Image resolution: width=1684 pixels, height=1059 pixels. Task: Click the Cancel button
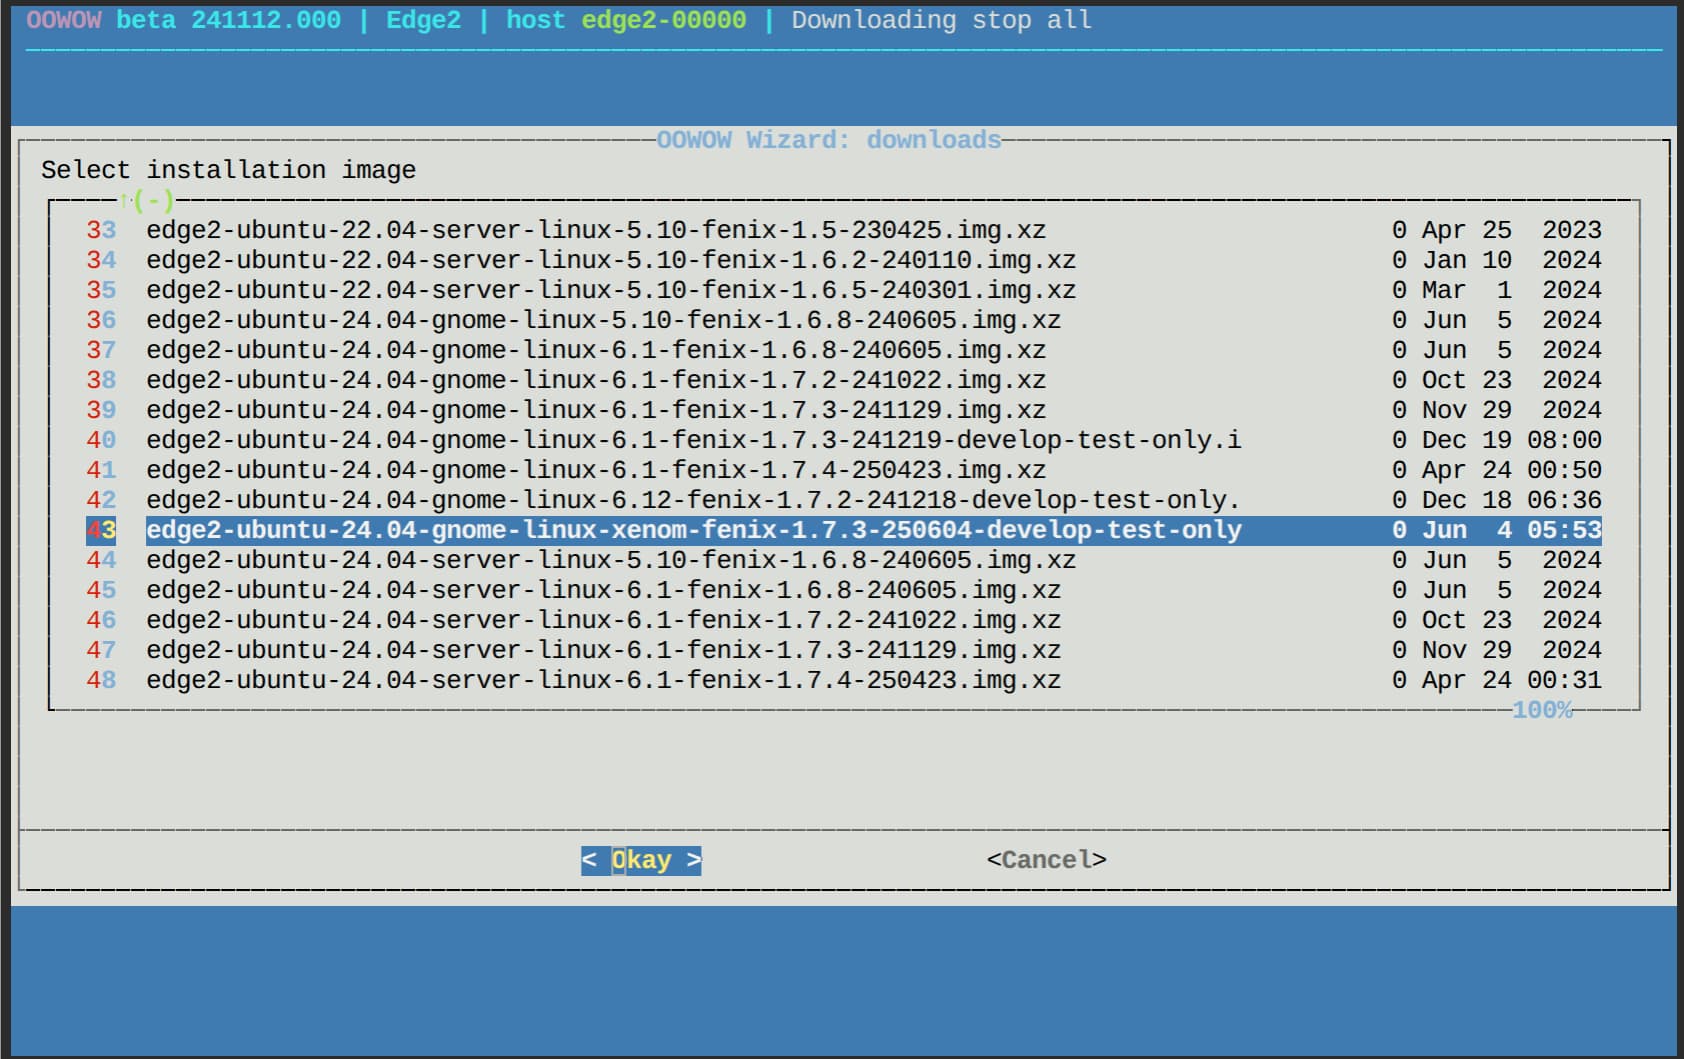pyautogui.click(x=1046, y=860)
